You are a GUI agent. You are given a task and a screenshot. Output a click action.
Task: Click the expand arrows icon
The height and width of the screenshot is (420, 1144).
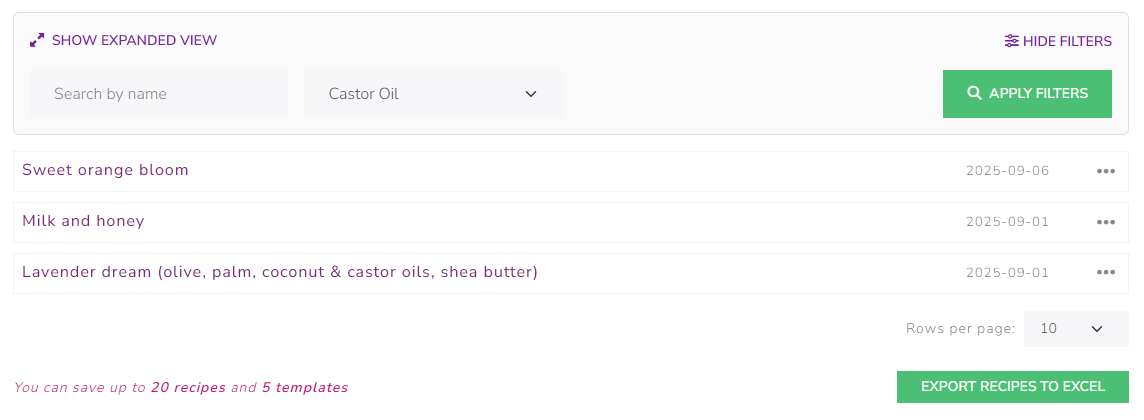pos(37,41)
